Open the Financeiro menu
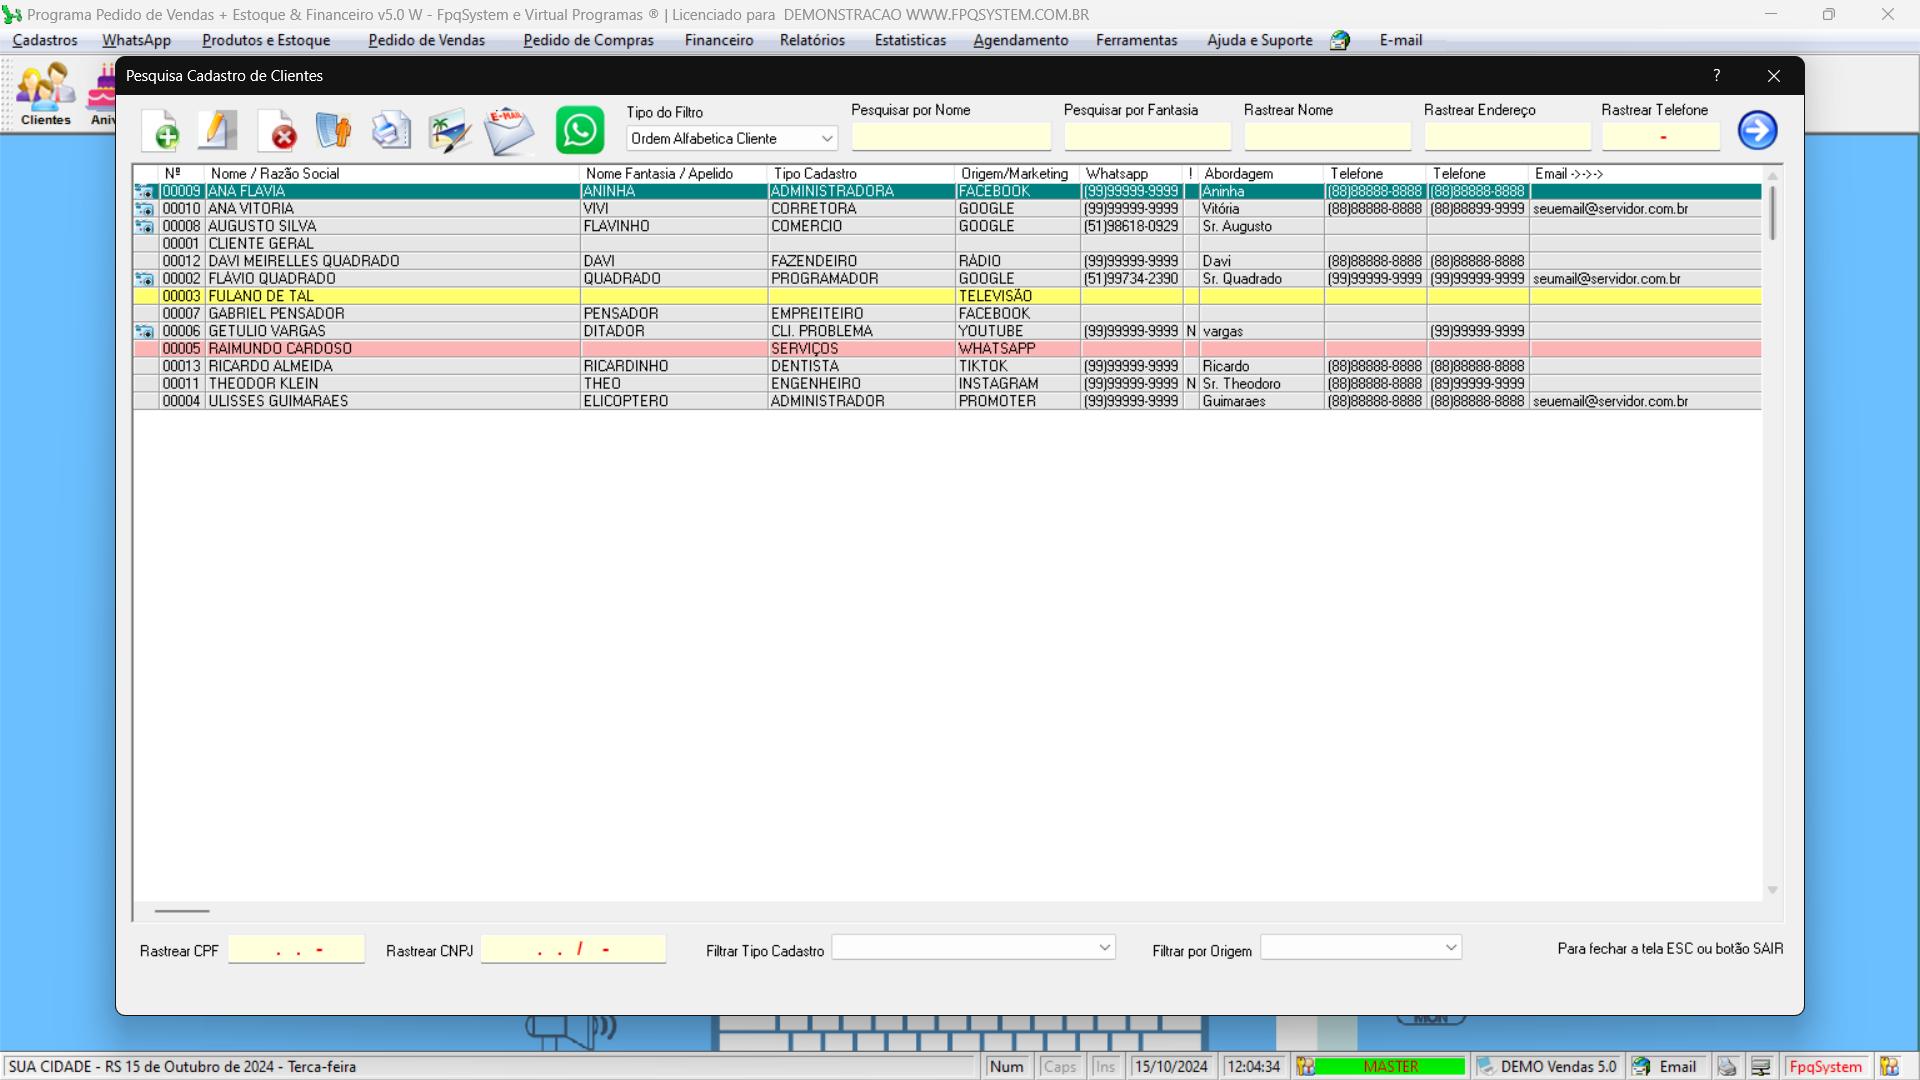This screenshot has width=1920, height=1080. 719,41
